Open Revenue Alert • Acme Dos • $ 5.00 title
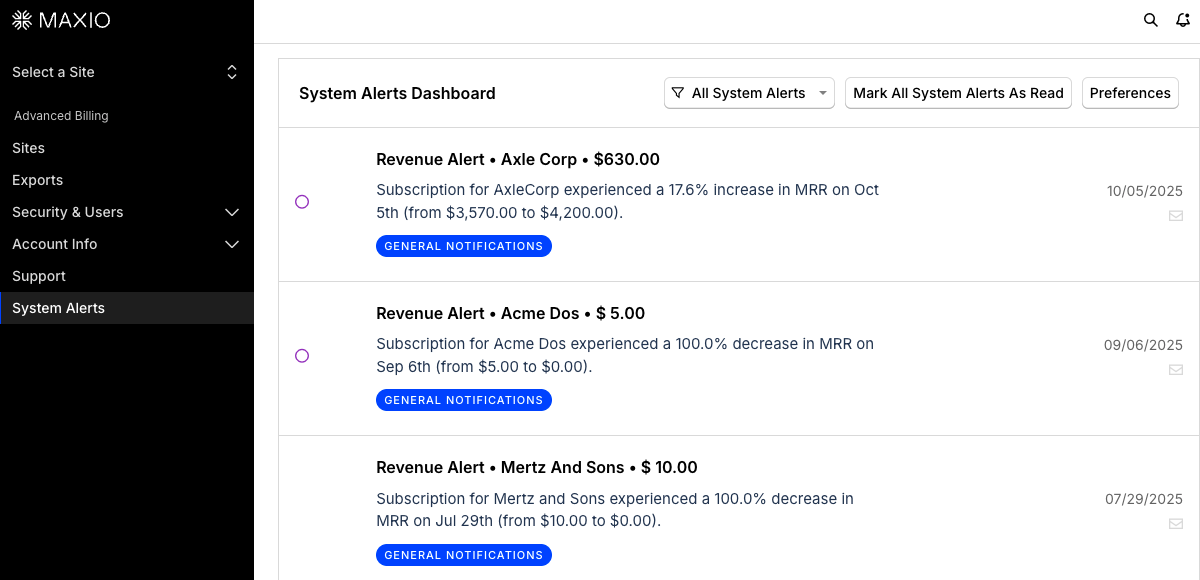 (510, 313)
